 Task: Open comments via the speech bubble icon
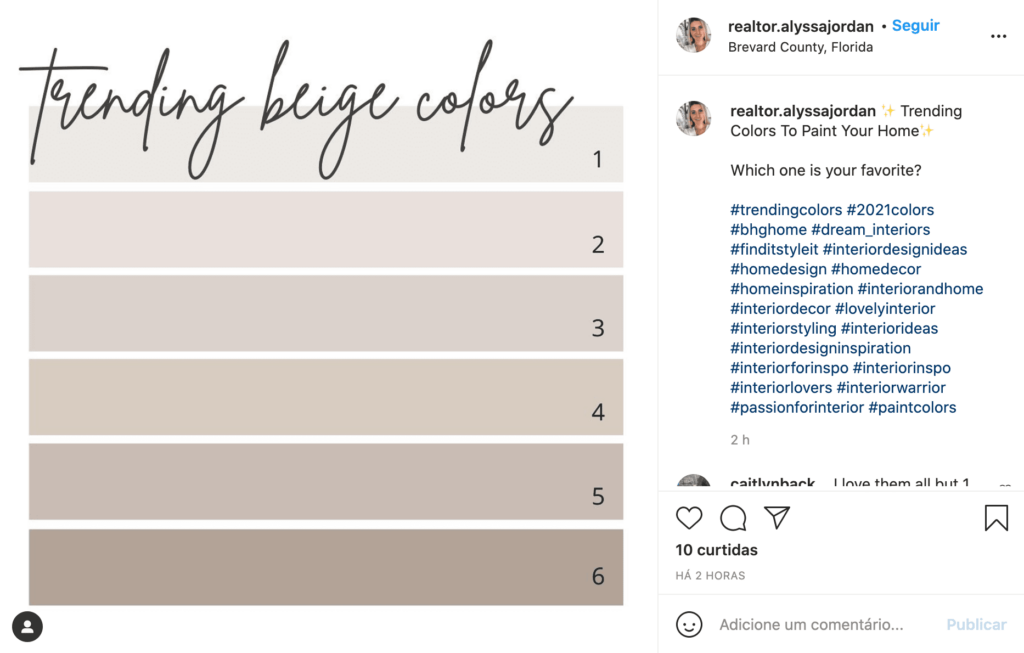(733, 518)
